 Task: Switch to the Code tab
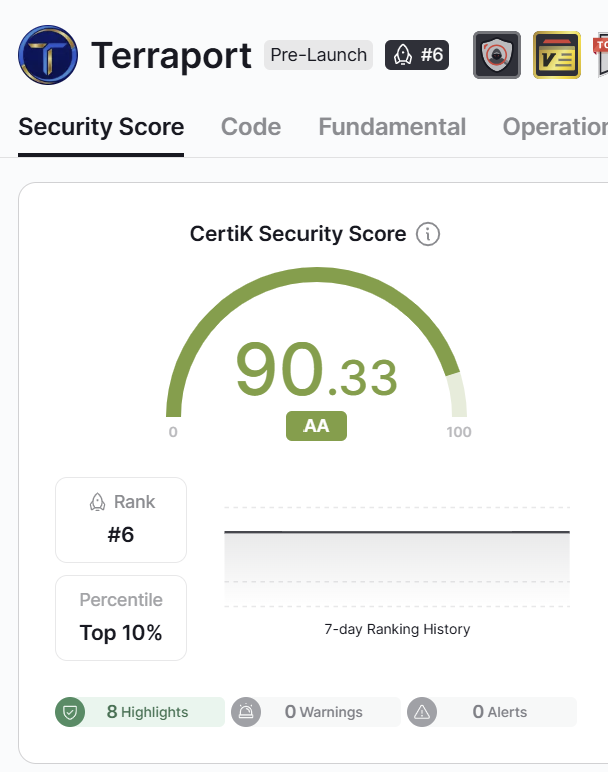(x=251, y=127)
